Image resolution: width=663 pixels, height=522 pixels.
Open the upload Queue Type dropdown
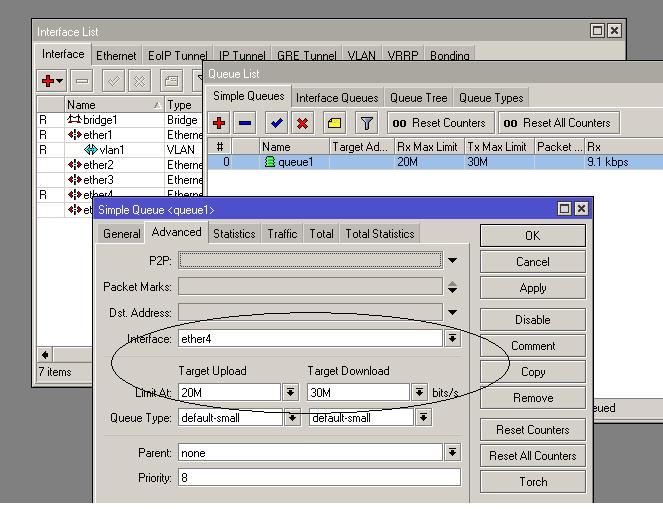pos(292,418)
